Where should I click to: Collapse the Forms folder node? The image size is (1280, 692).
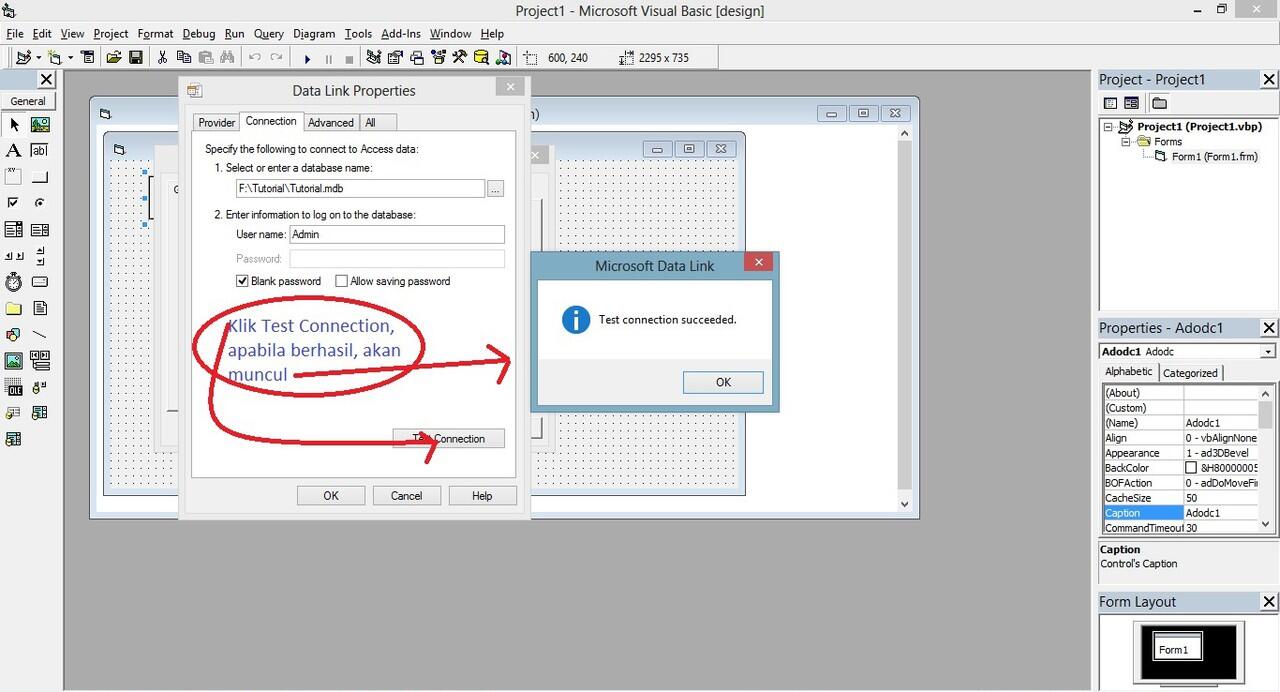(1126, 142)
